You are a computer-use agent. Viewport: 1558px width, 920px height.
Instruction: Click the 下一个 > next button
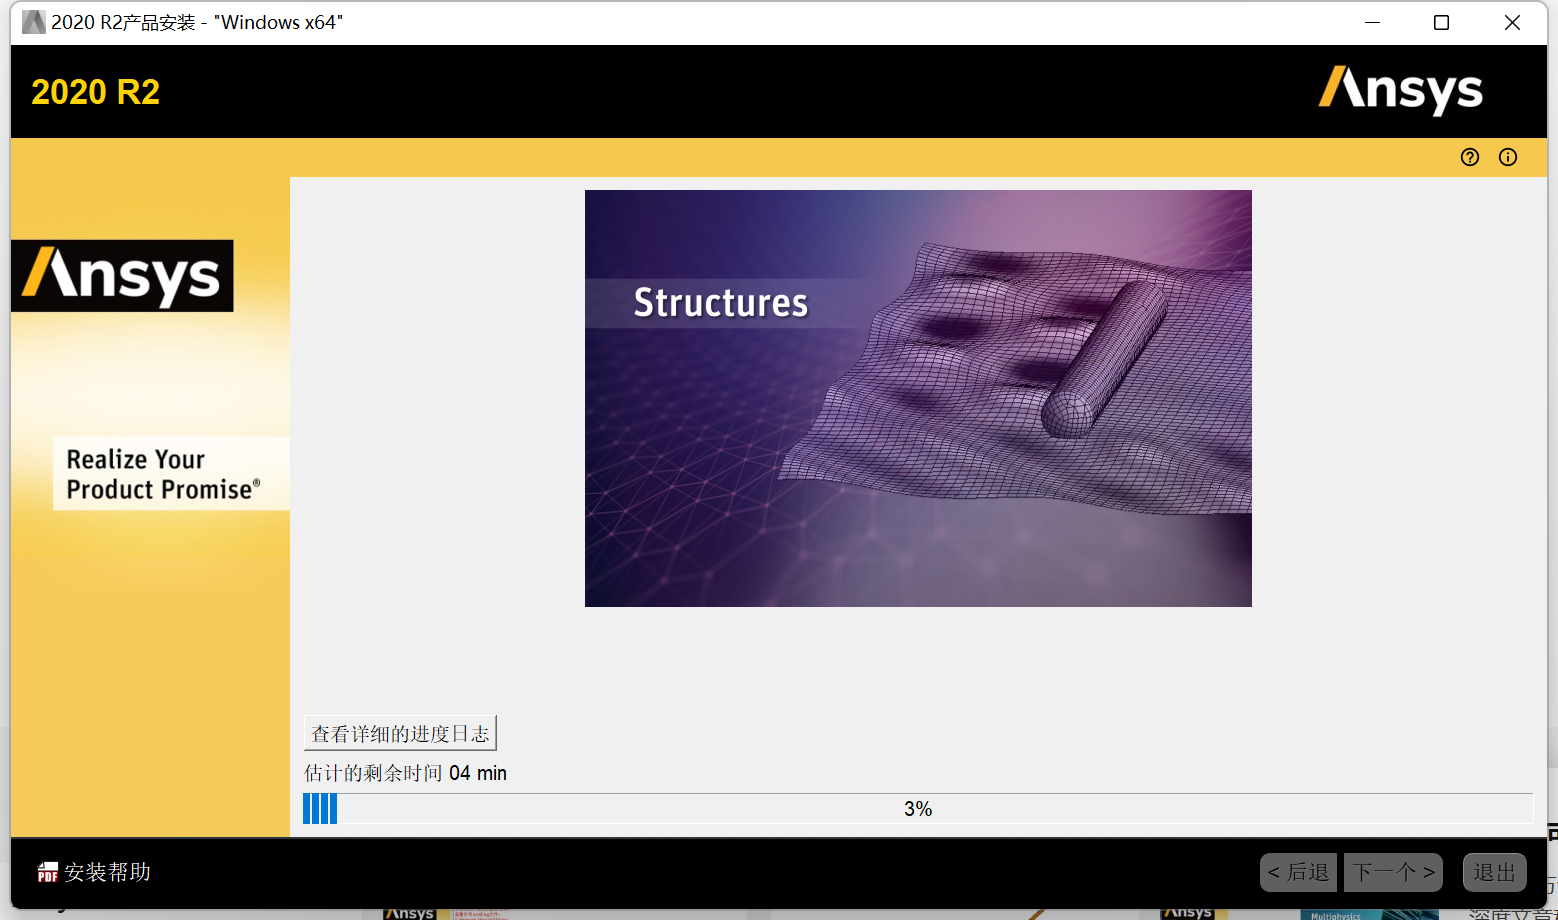[1392, 871]
